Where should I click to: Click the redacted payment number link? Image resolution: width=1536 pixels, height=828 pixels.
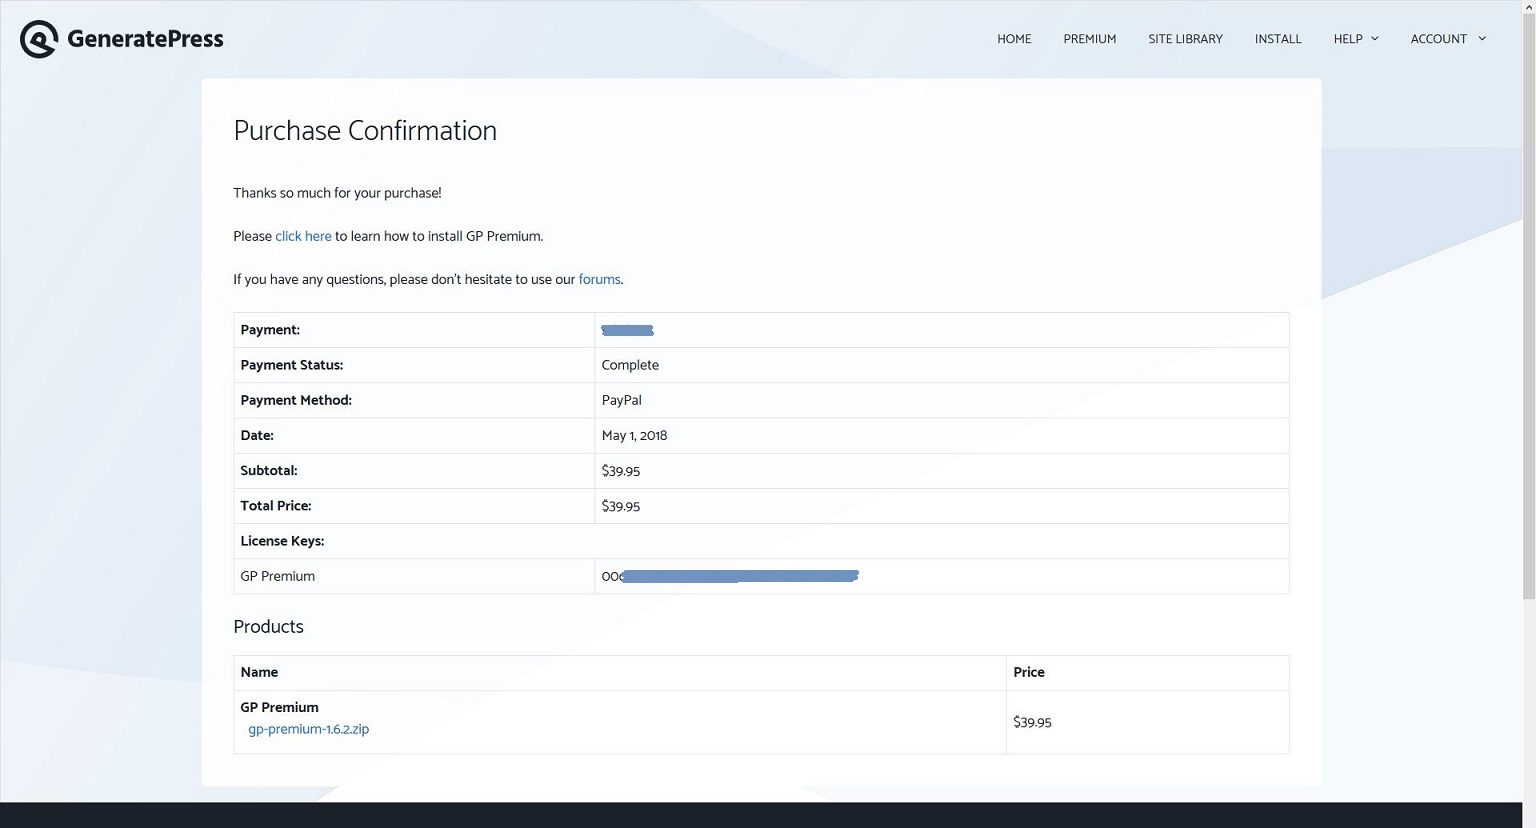[x=627, y=330]
